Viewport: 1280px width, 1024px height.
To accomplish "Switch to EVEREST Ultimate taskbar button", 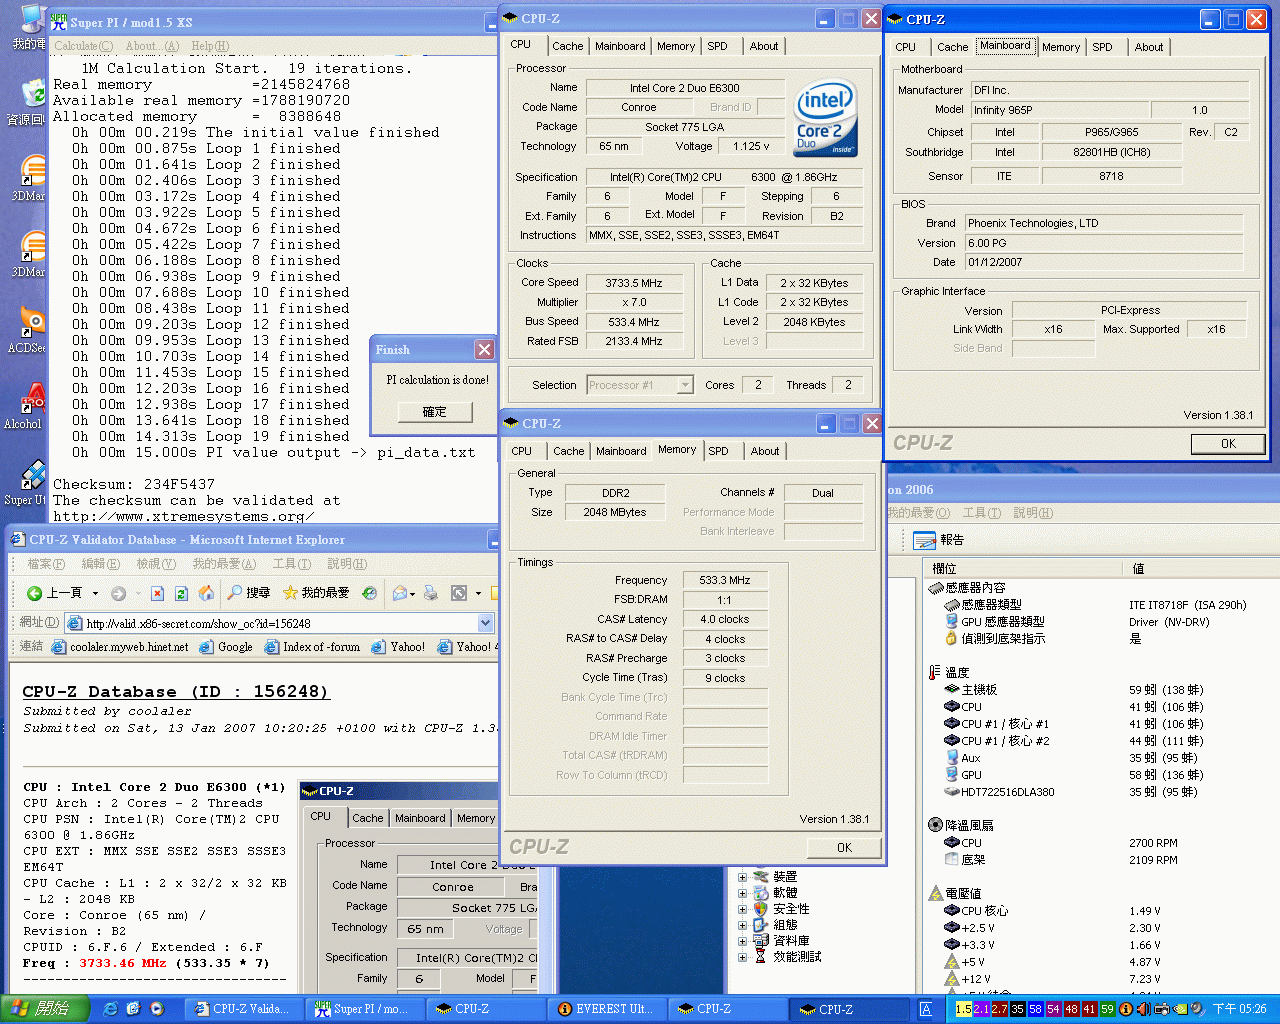I will [x=607, y=1009].
